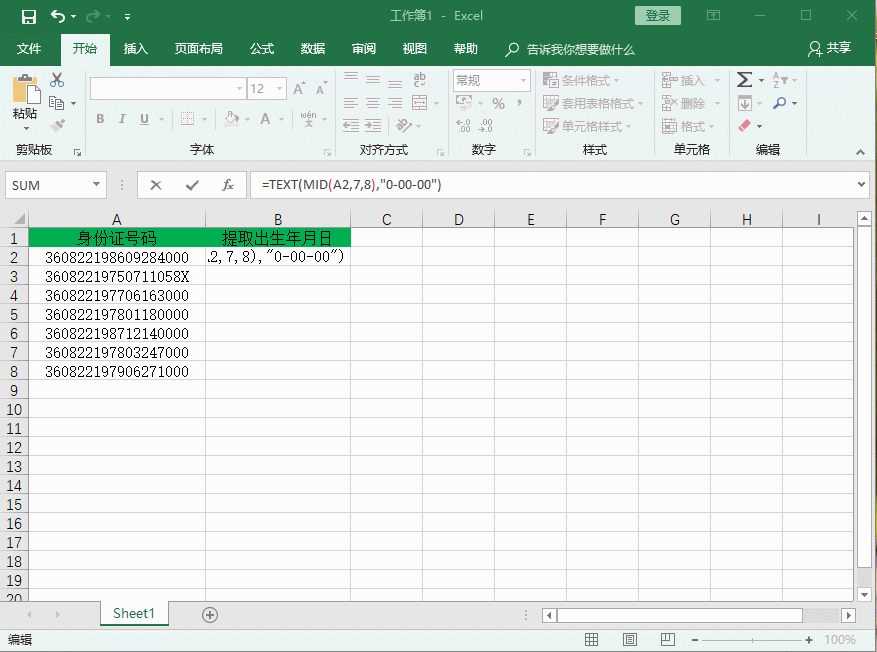Toggle Italic formatting

pos(121,119)
